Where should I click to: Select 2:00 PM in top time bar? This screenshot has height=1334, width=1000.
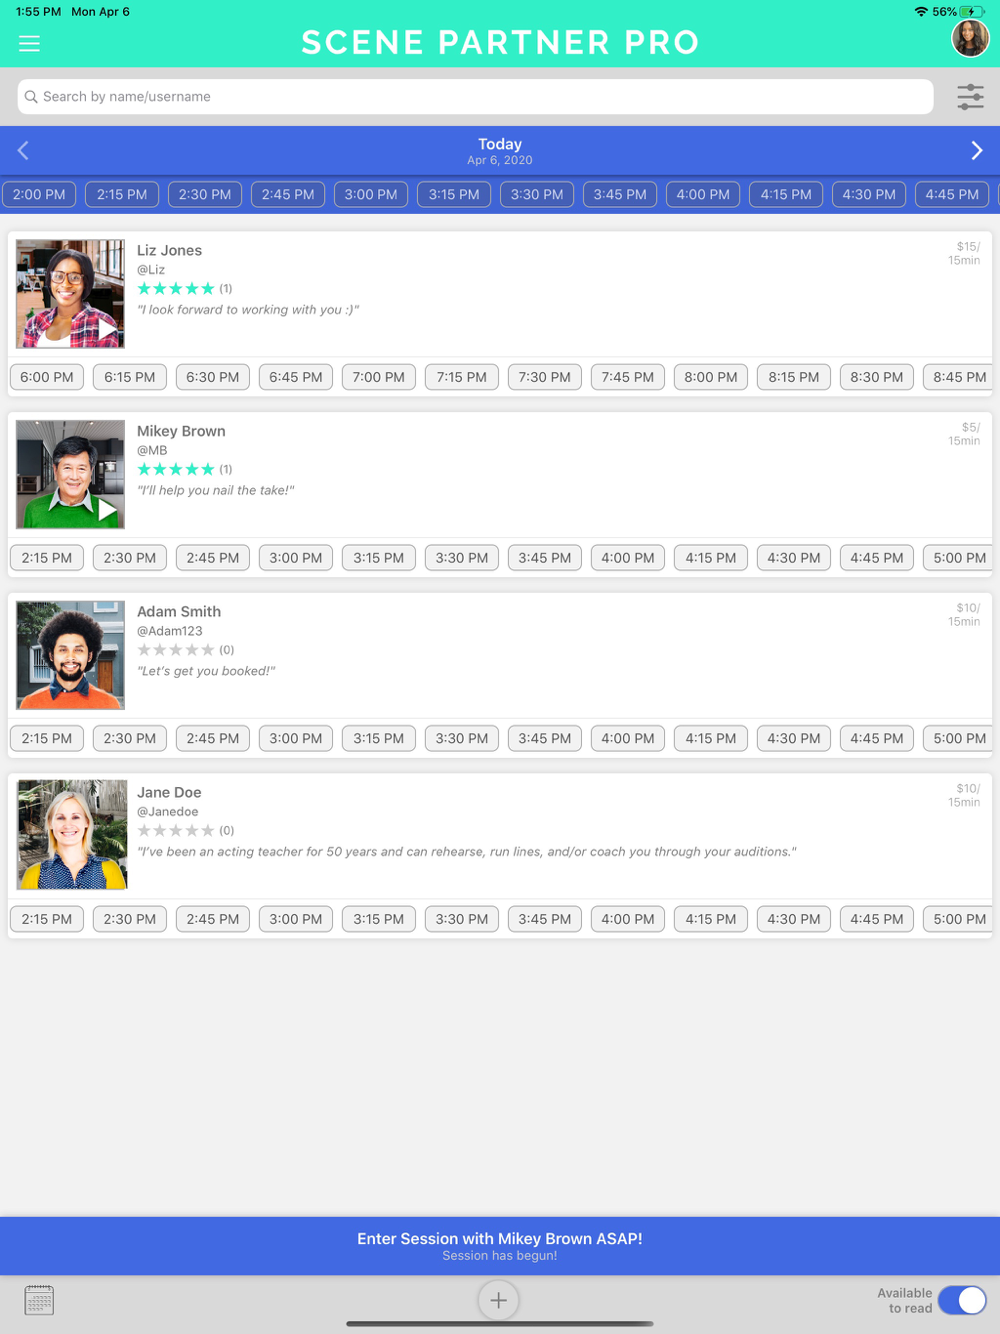point(39,194)
